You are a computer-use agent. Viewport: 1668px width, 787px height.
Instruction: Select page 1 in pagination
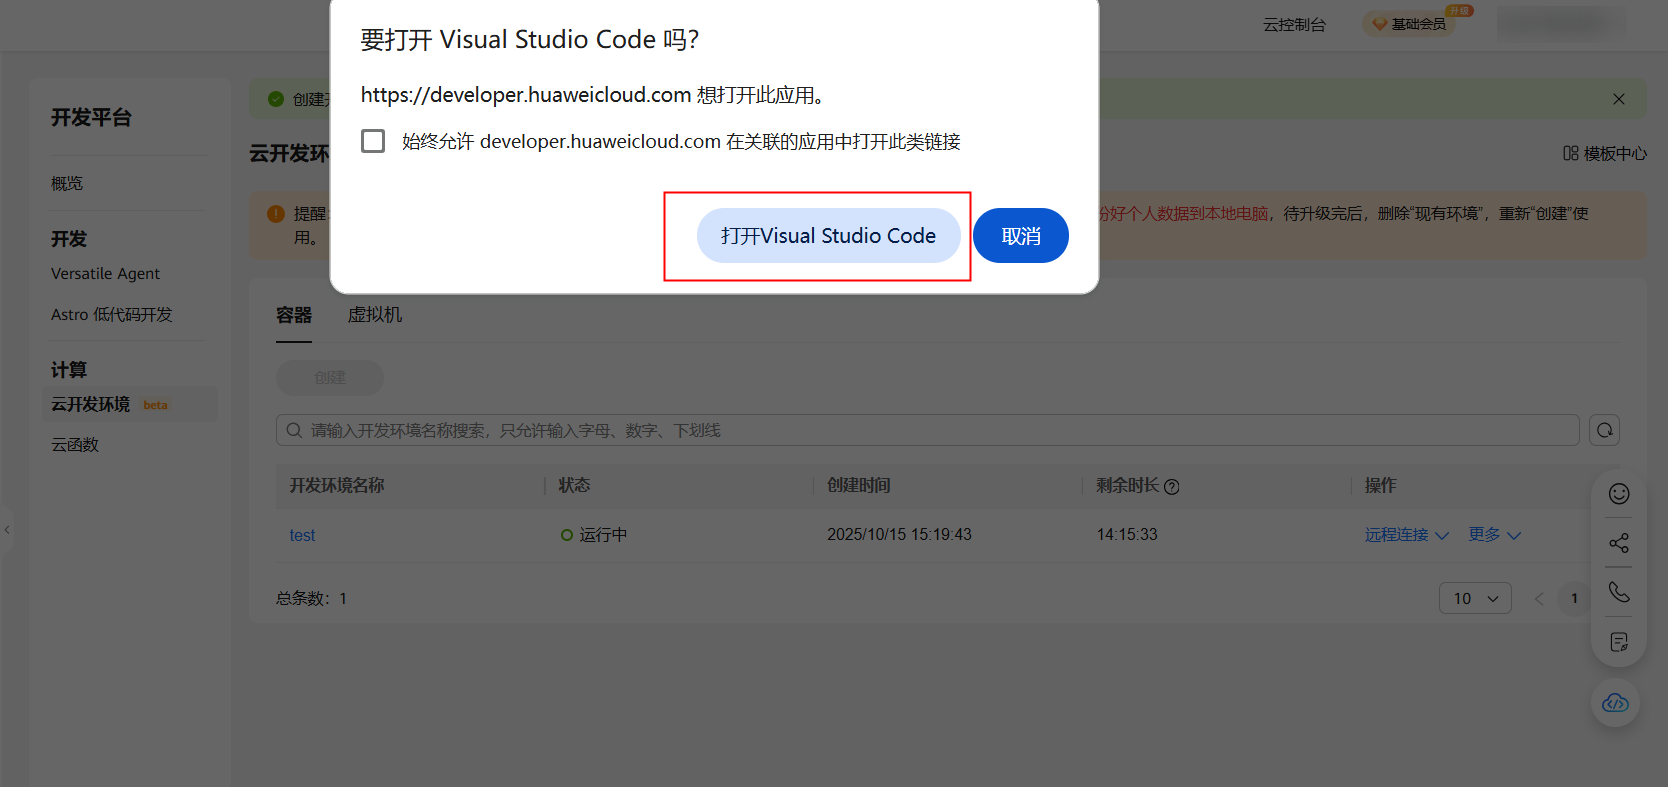pyautogui.click(x=1574, y=599)
